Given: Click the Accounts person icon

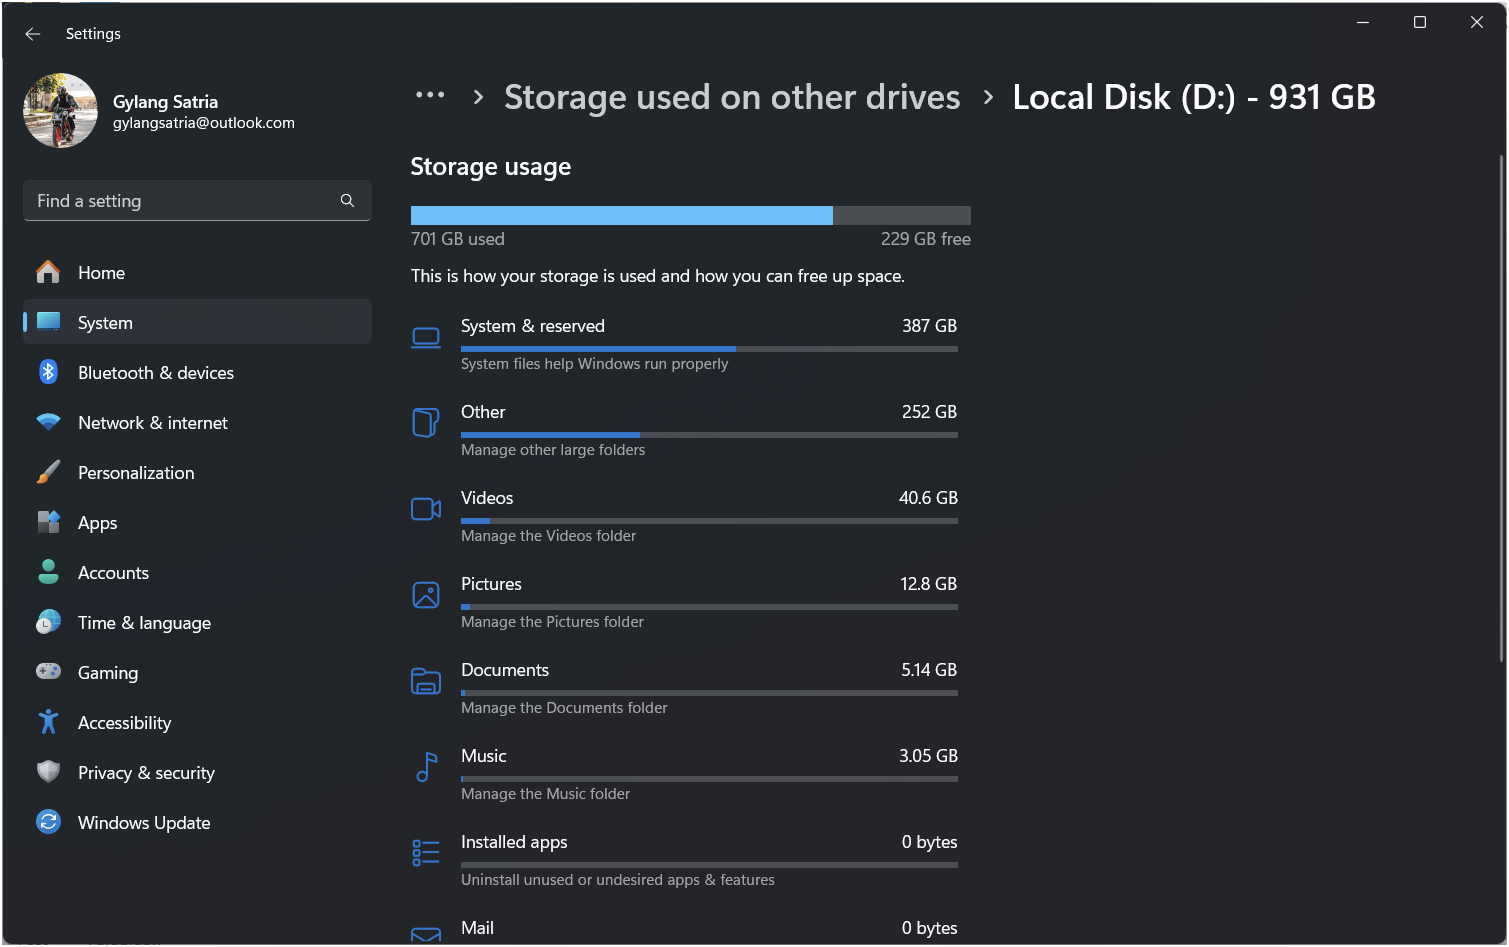Looking at the screenshot, I should tap(48, 572).
